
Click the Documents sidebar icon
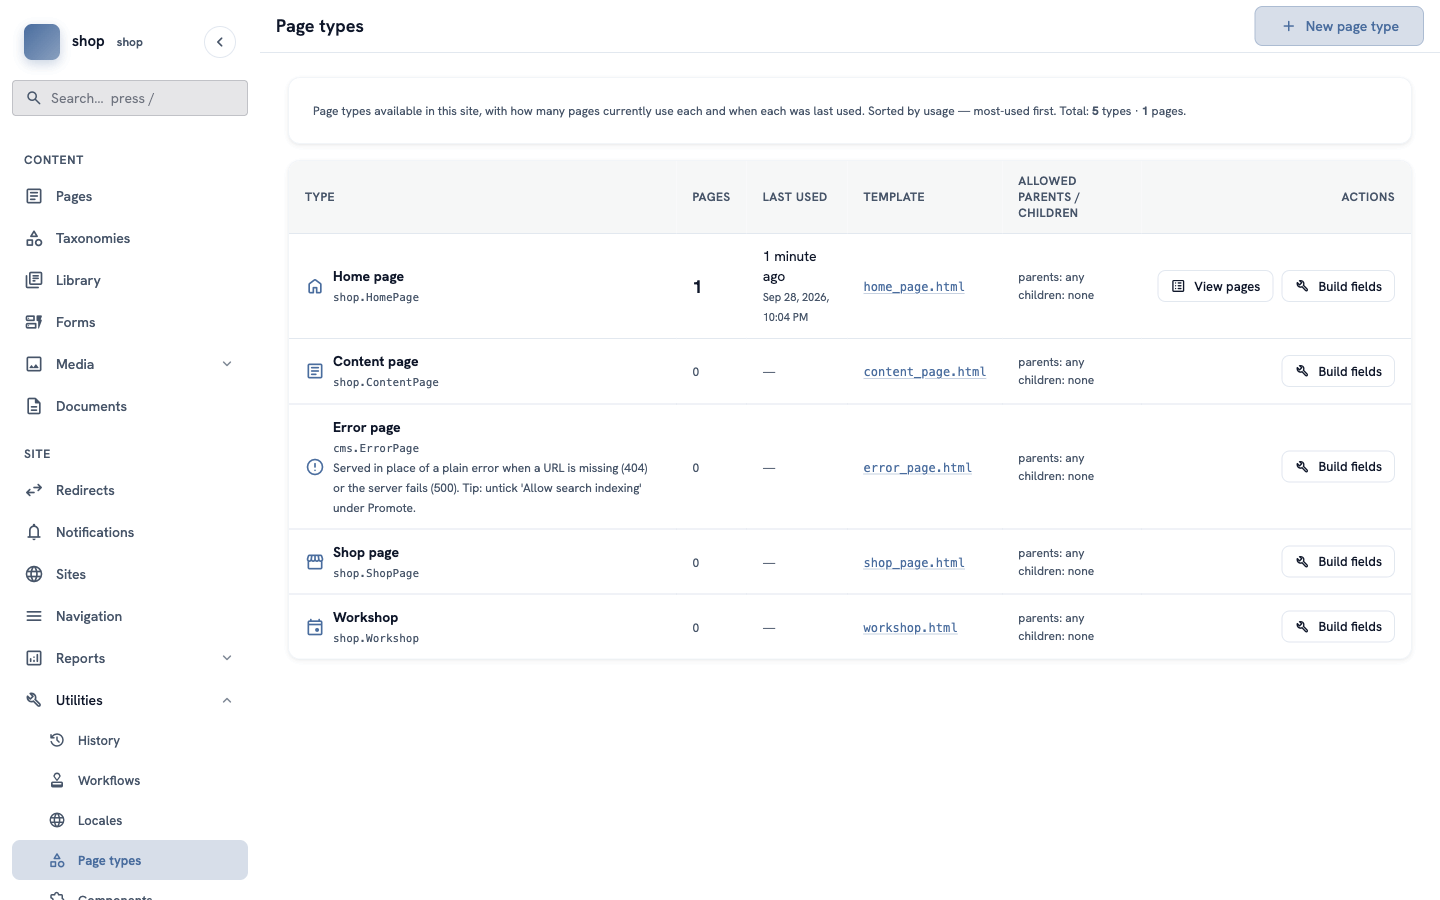tap(34, 406)
